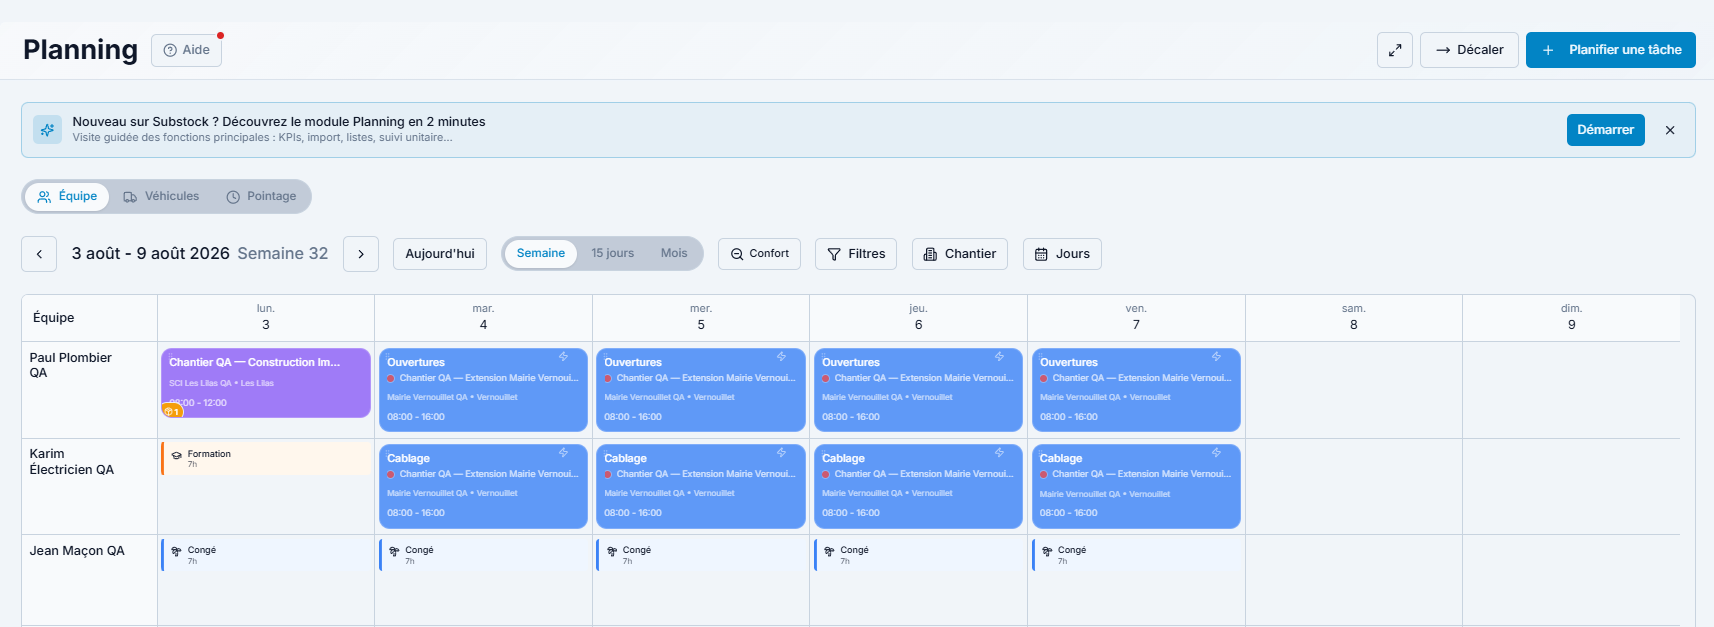This screenshot has width=1714, height=627.
Task: Click the sparkle icon in the banner
Action: tap(47, 130)
